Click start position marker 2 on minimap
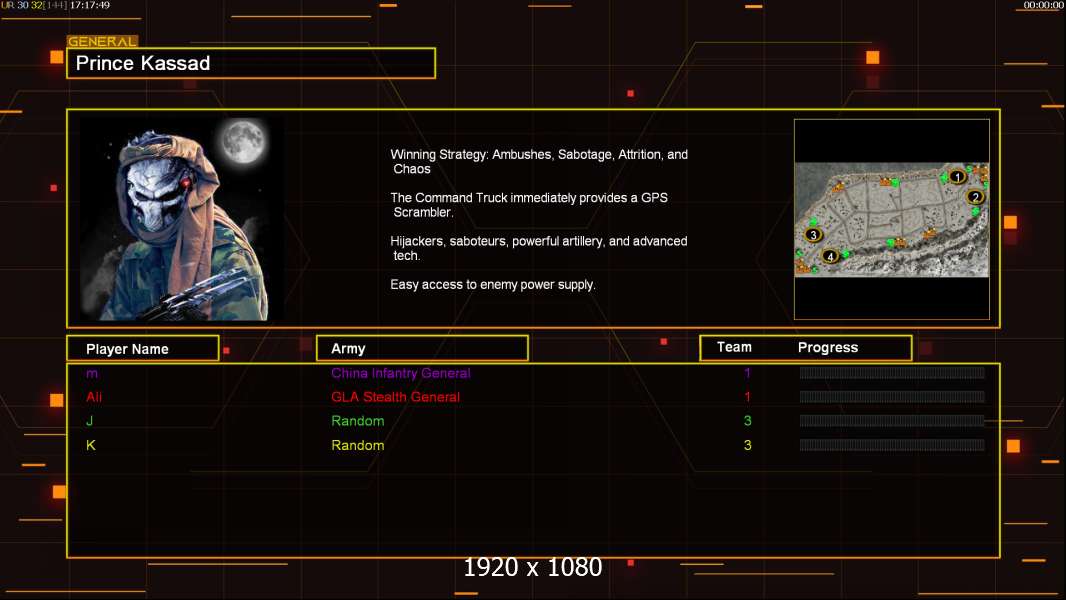Viewport: 1066px width, 600px height. (975, 197)
